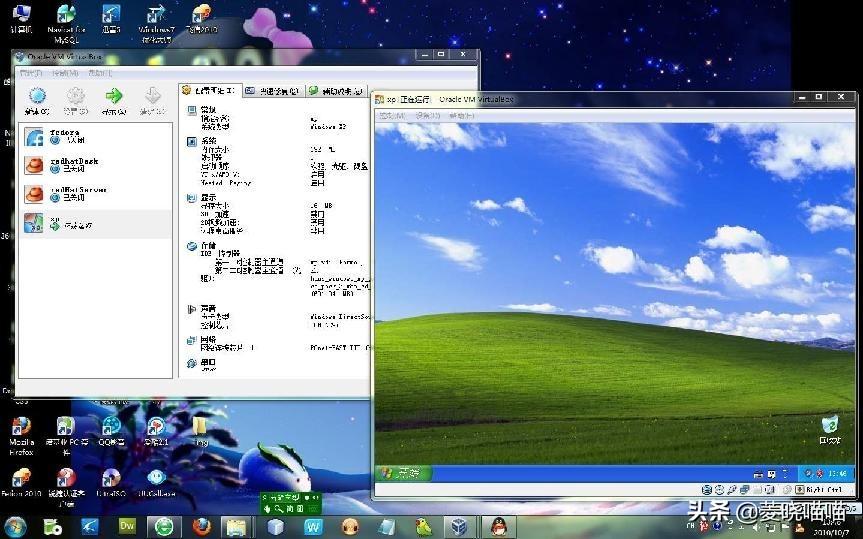Select the redHat Server virtual machine
The width and height of the screenshot is (863, 539).
(95, 194)
